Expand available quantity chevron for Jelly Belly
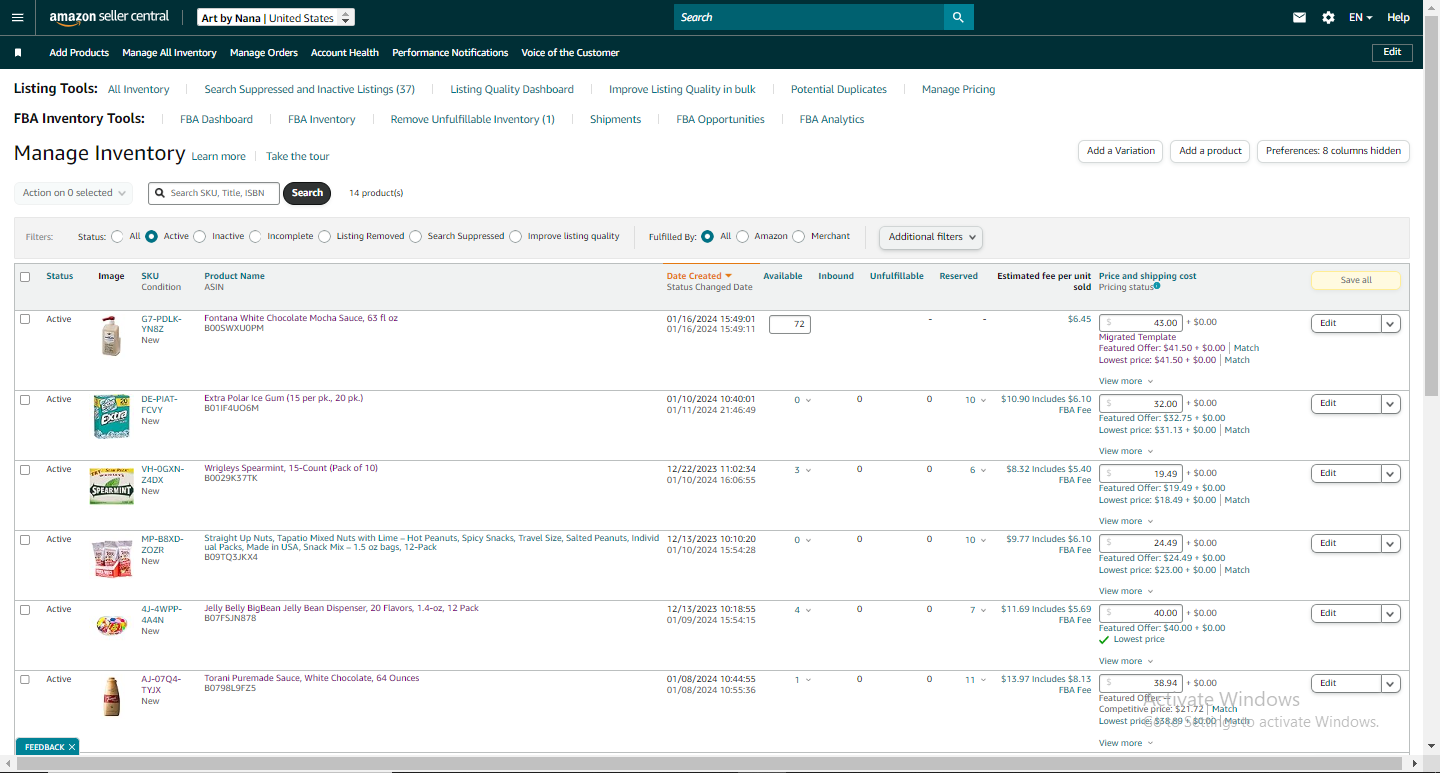This screenshot has width=1440, height=773. pyautogui.click(x=807, y=610)
